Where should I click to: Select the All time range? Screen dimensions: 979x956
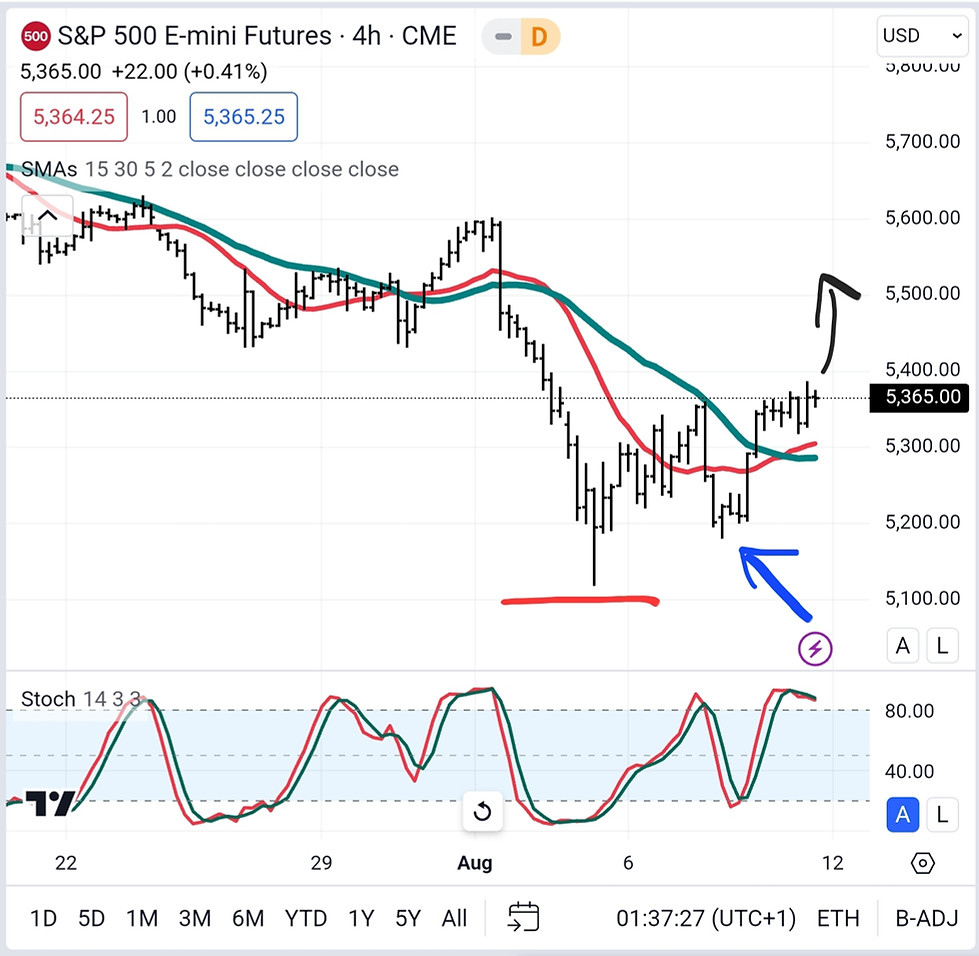(454, 919)
